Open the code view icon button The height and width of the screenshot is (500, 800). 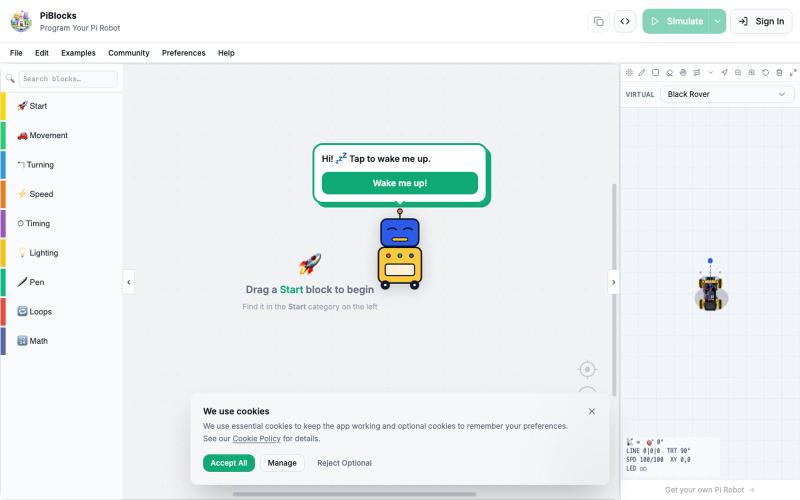coord(625,21)
